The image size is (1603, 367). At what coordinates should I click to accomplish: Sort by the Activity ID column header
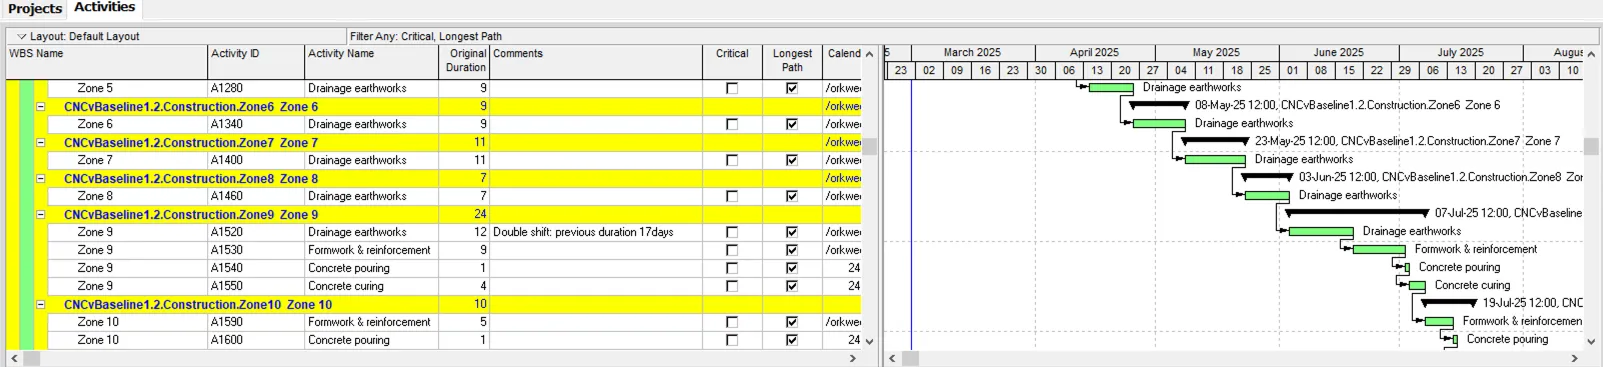(256, 61)
